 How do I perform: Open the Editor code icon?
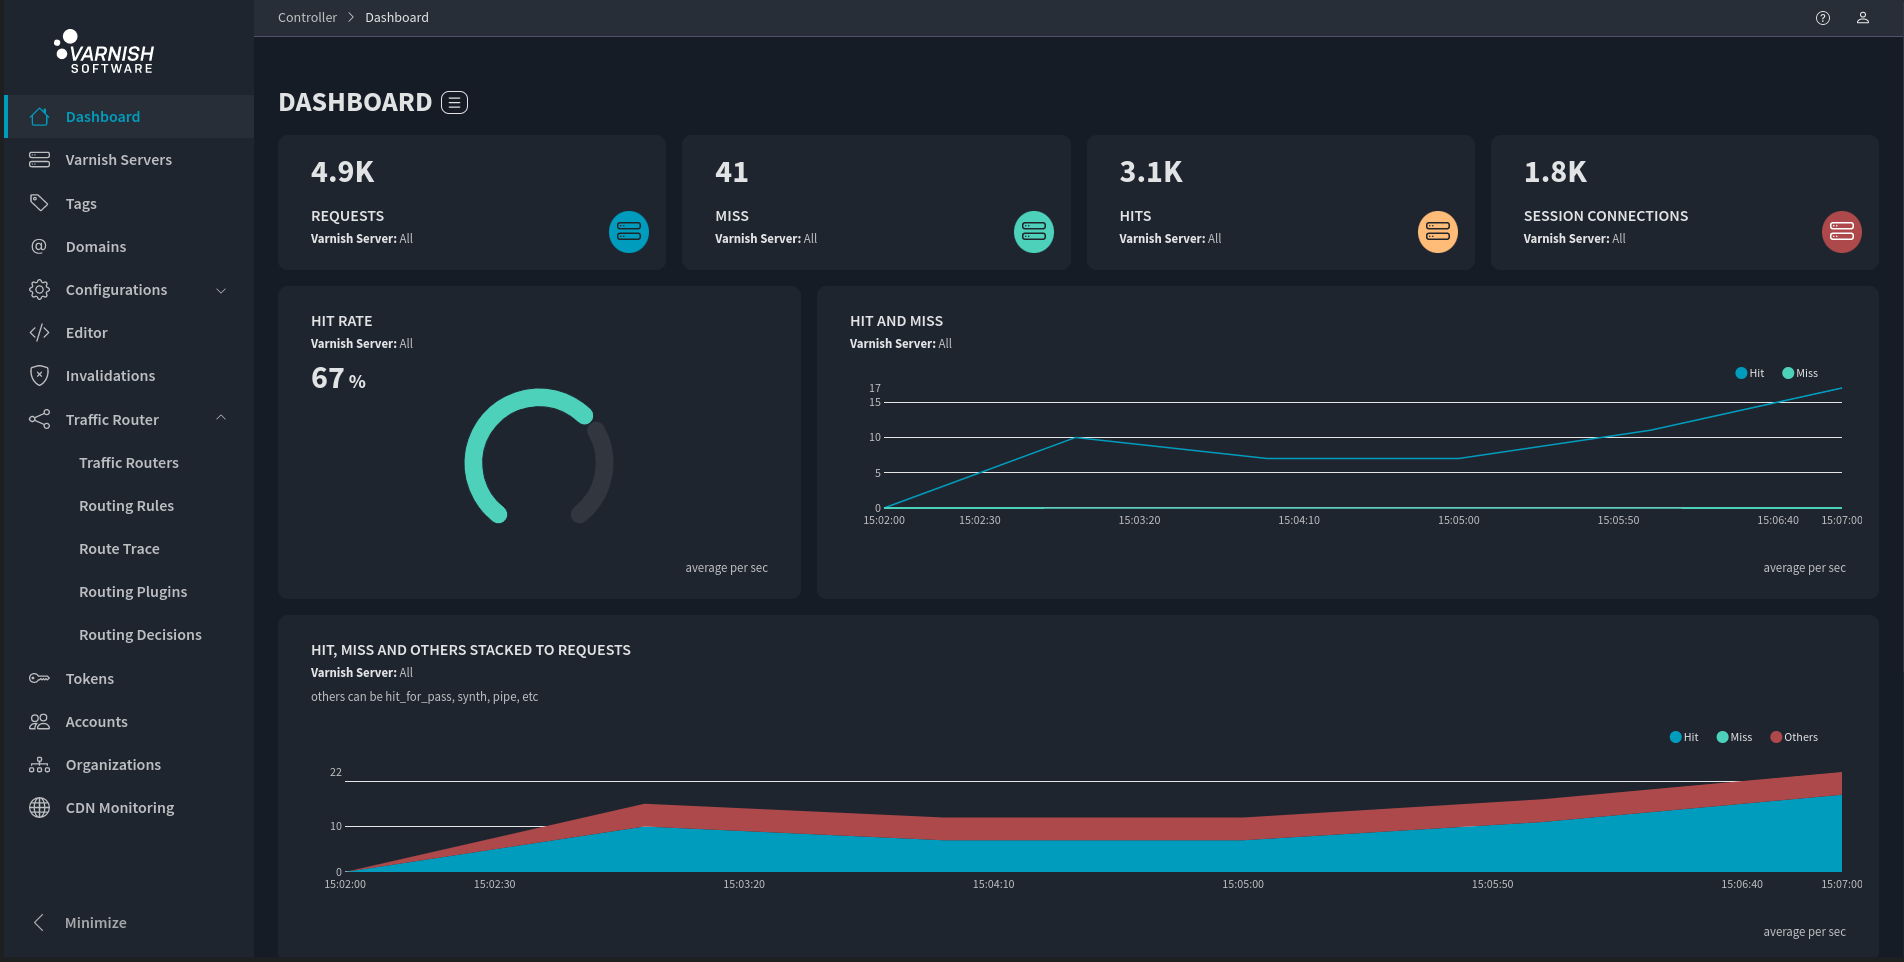click(39, 332)
